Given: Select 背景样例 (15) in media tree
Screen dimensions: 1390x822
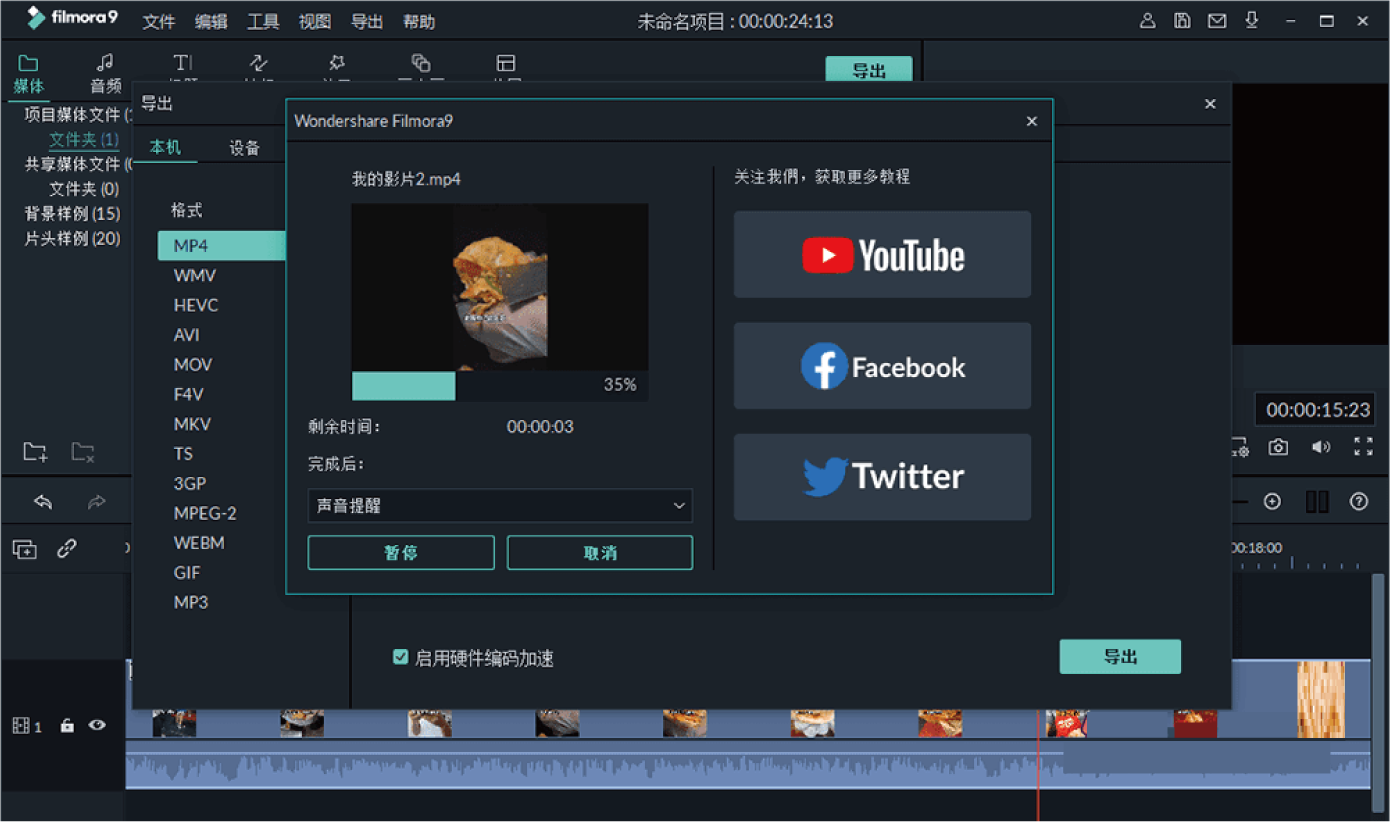Looking at the screenshot, I should click(72, 214).
